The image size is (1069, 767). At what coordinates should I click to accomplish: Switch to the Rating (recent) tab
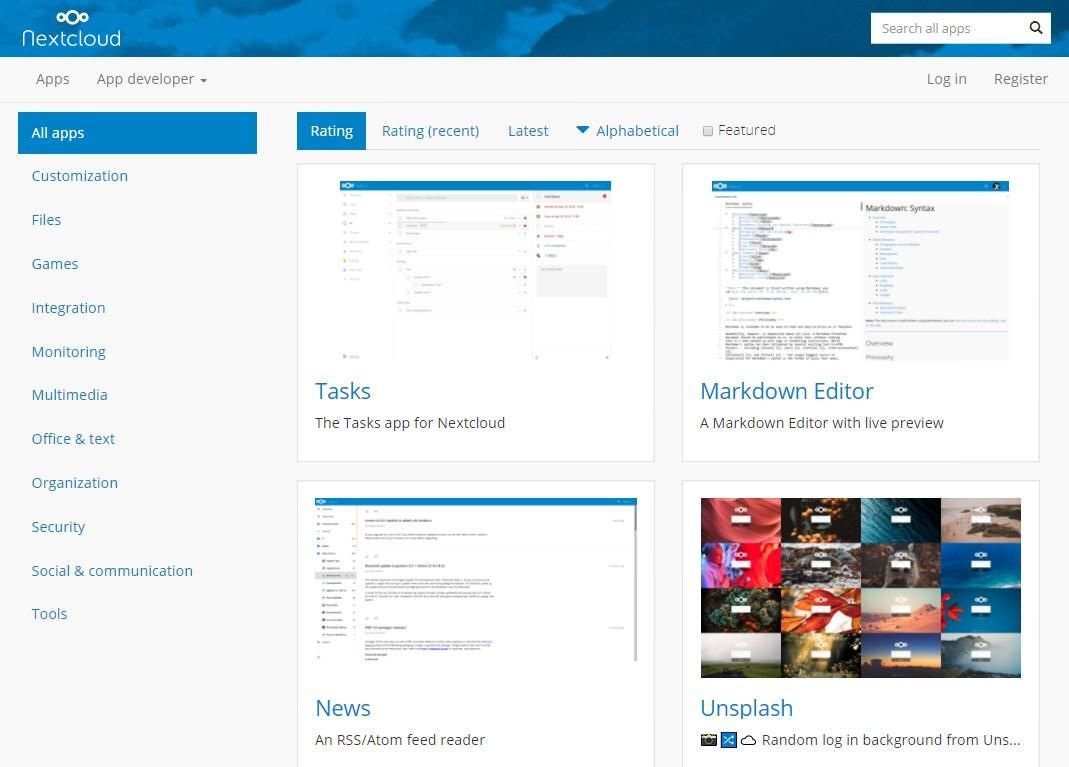pos(430,131)
